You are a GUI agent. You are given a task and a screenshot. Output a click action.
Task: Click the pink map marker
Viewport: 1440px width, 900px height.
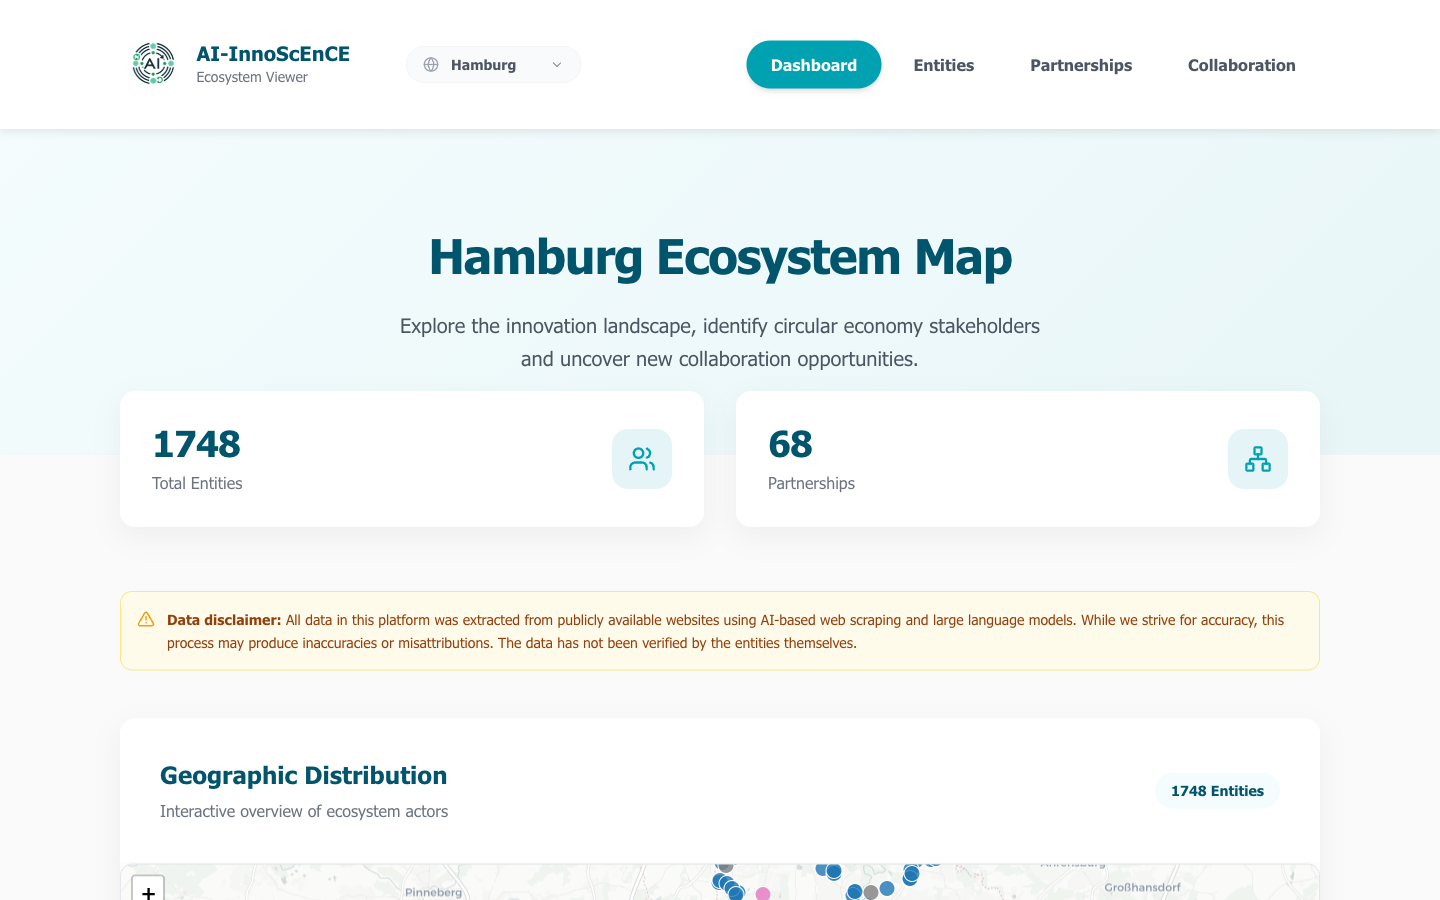763,894
